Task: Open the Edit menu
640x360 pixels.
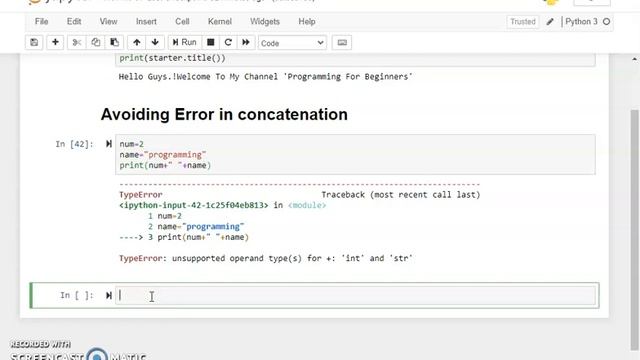Action: [74, 22]
